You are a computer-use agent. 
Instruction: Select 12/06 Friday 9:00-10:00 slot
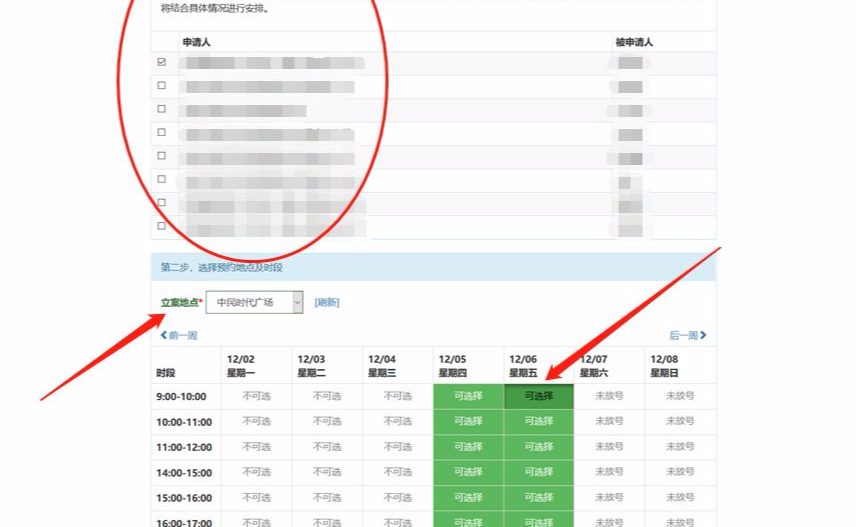538,396
